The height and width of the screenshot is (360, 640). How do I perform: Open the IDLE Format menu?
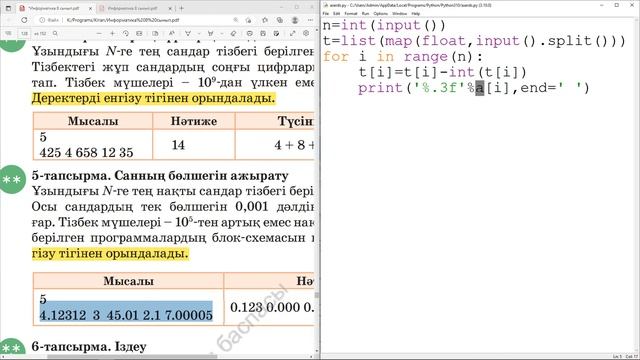click(351, 13)
